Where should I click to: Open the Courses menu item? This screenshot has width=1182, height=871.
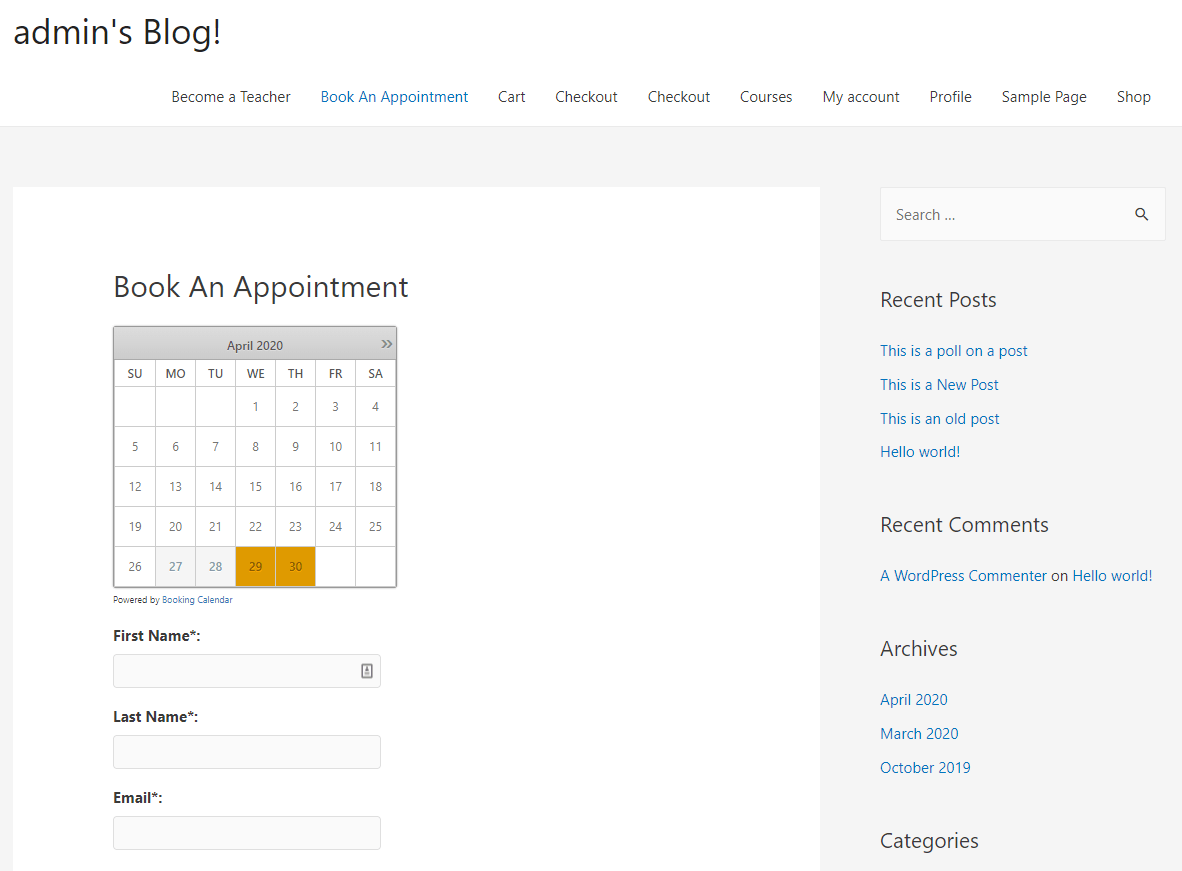click(x=766, y=97)
